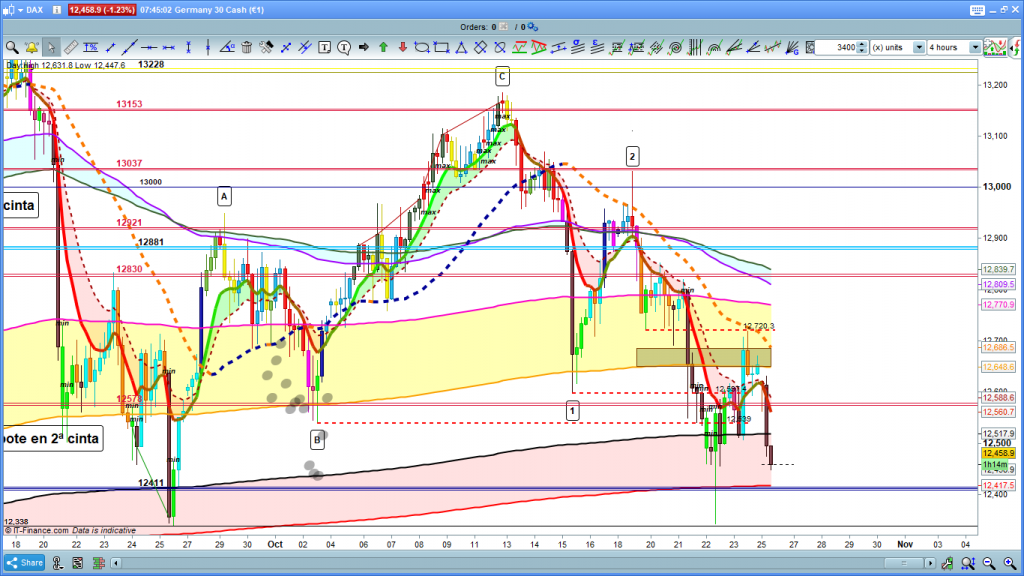1024x576 pixels.
Task: Open the alert bell tool
Action: tap(31, 47)
